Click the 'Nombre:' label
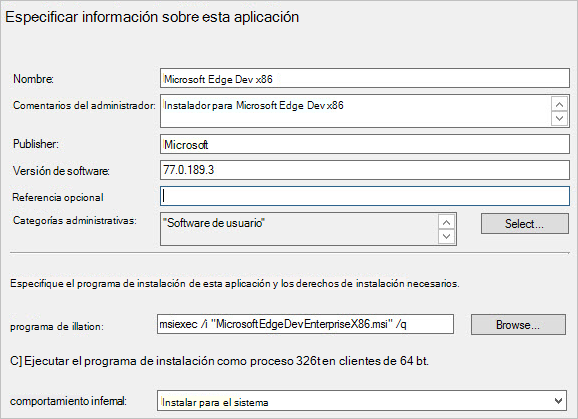The height and width of the screenshot is (419, 578). point(33,79)
